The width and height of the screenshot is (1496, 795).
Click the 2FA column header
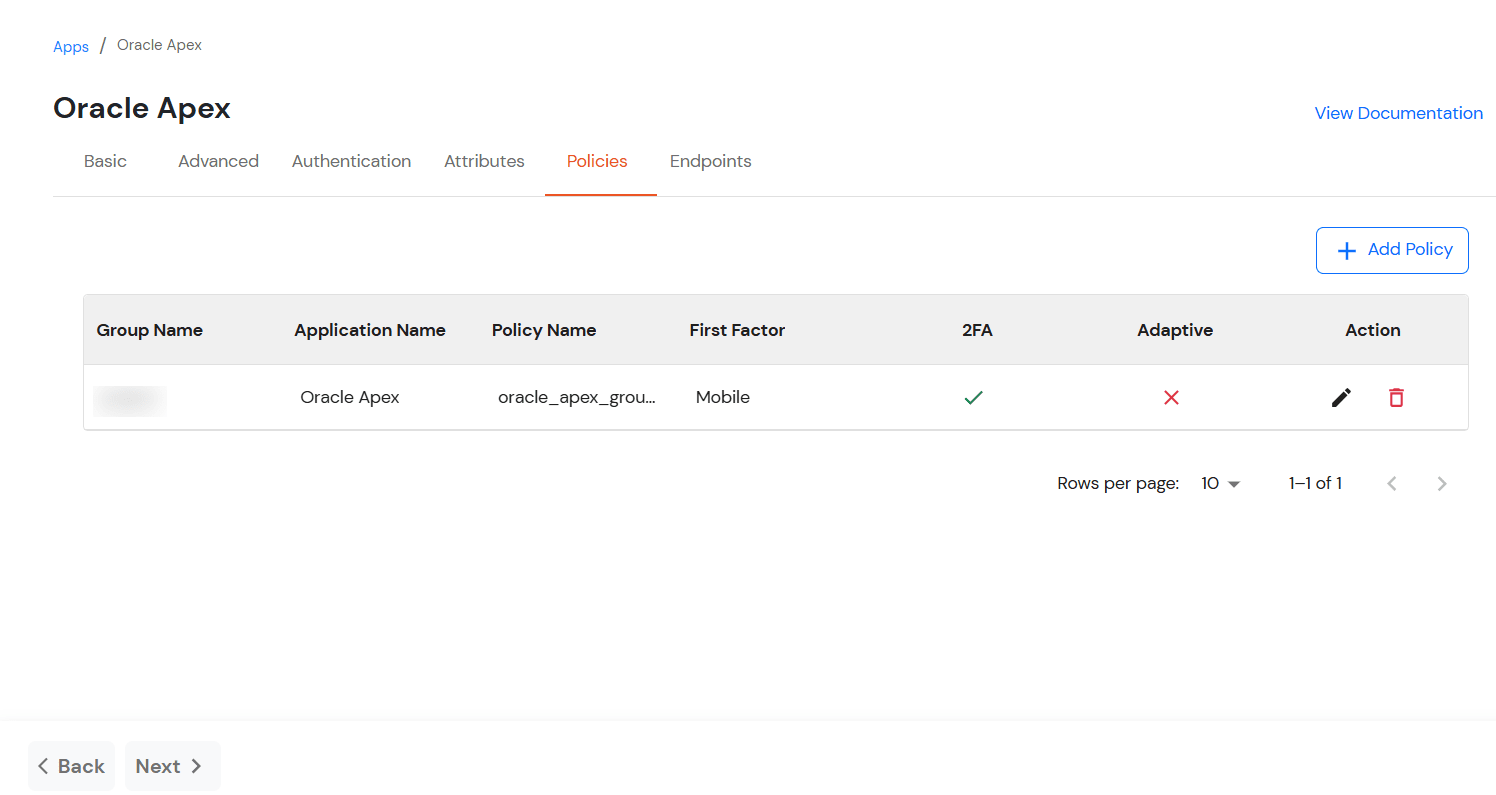(x=977, y=330)
